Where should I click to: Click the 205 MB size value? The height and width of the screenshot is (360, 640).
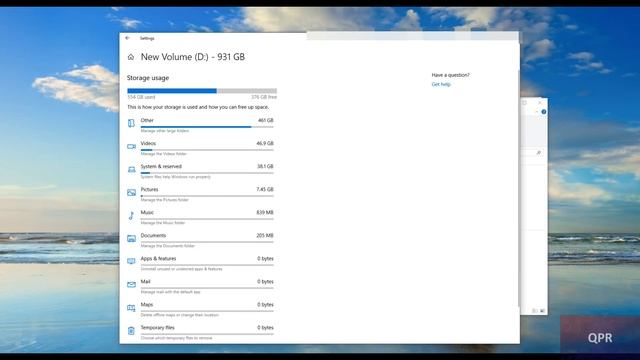click(x=265, y=236)
